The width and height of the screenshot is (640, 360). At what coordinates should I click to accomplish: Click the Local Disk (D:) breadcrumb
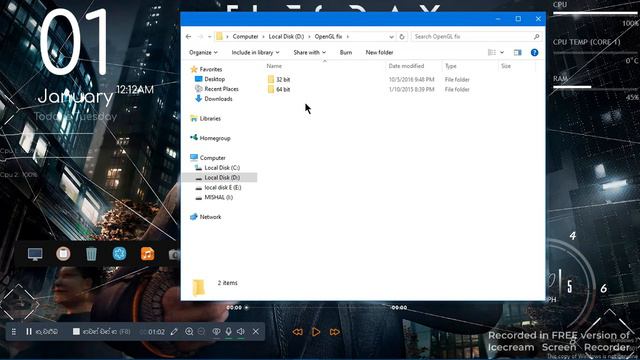coord(286,36)
